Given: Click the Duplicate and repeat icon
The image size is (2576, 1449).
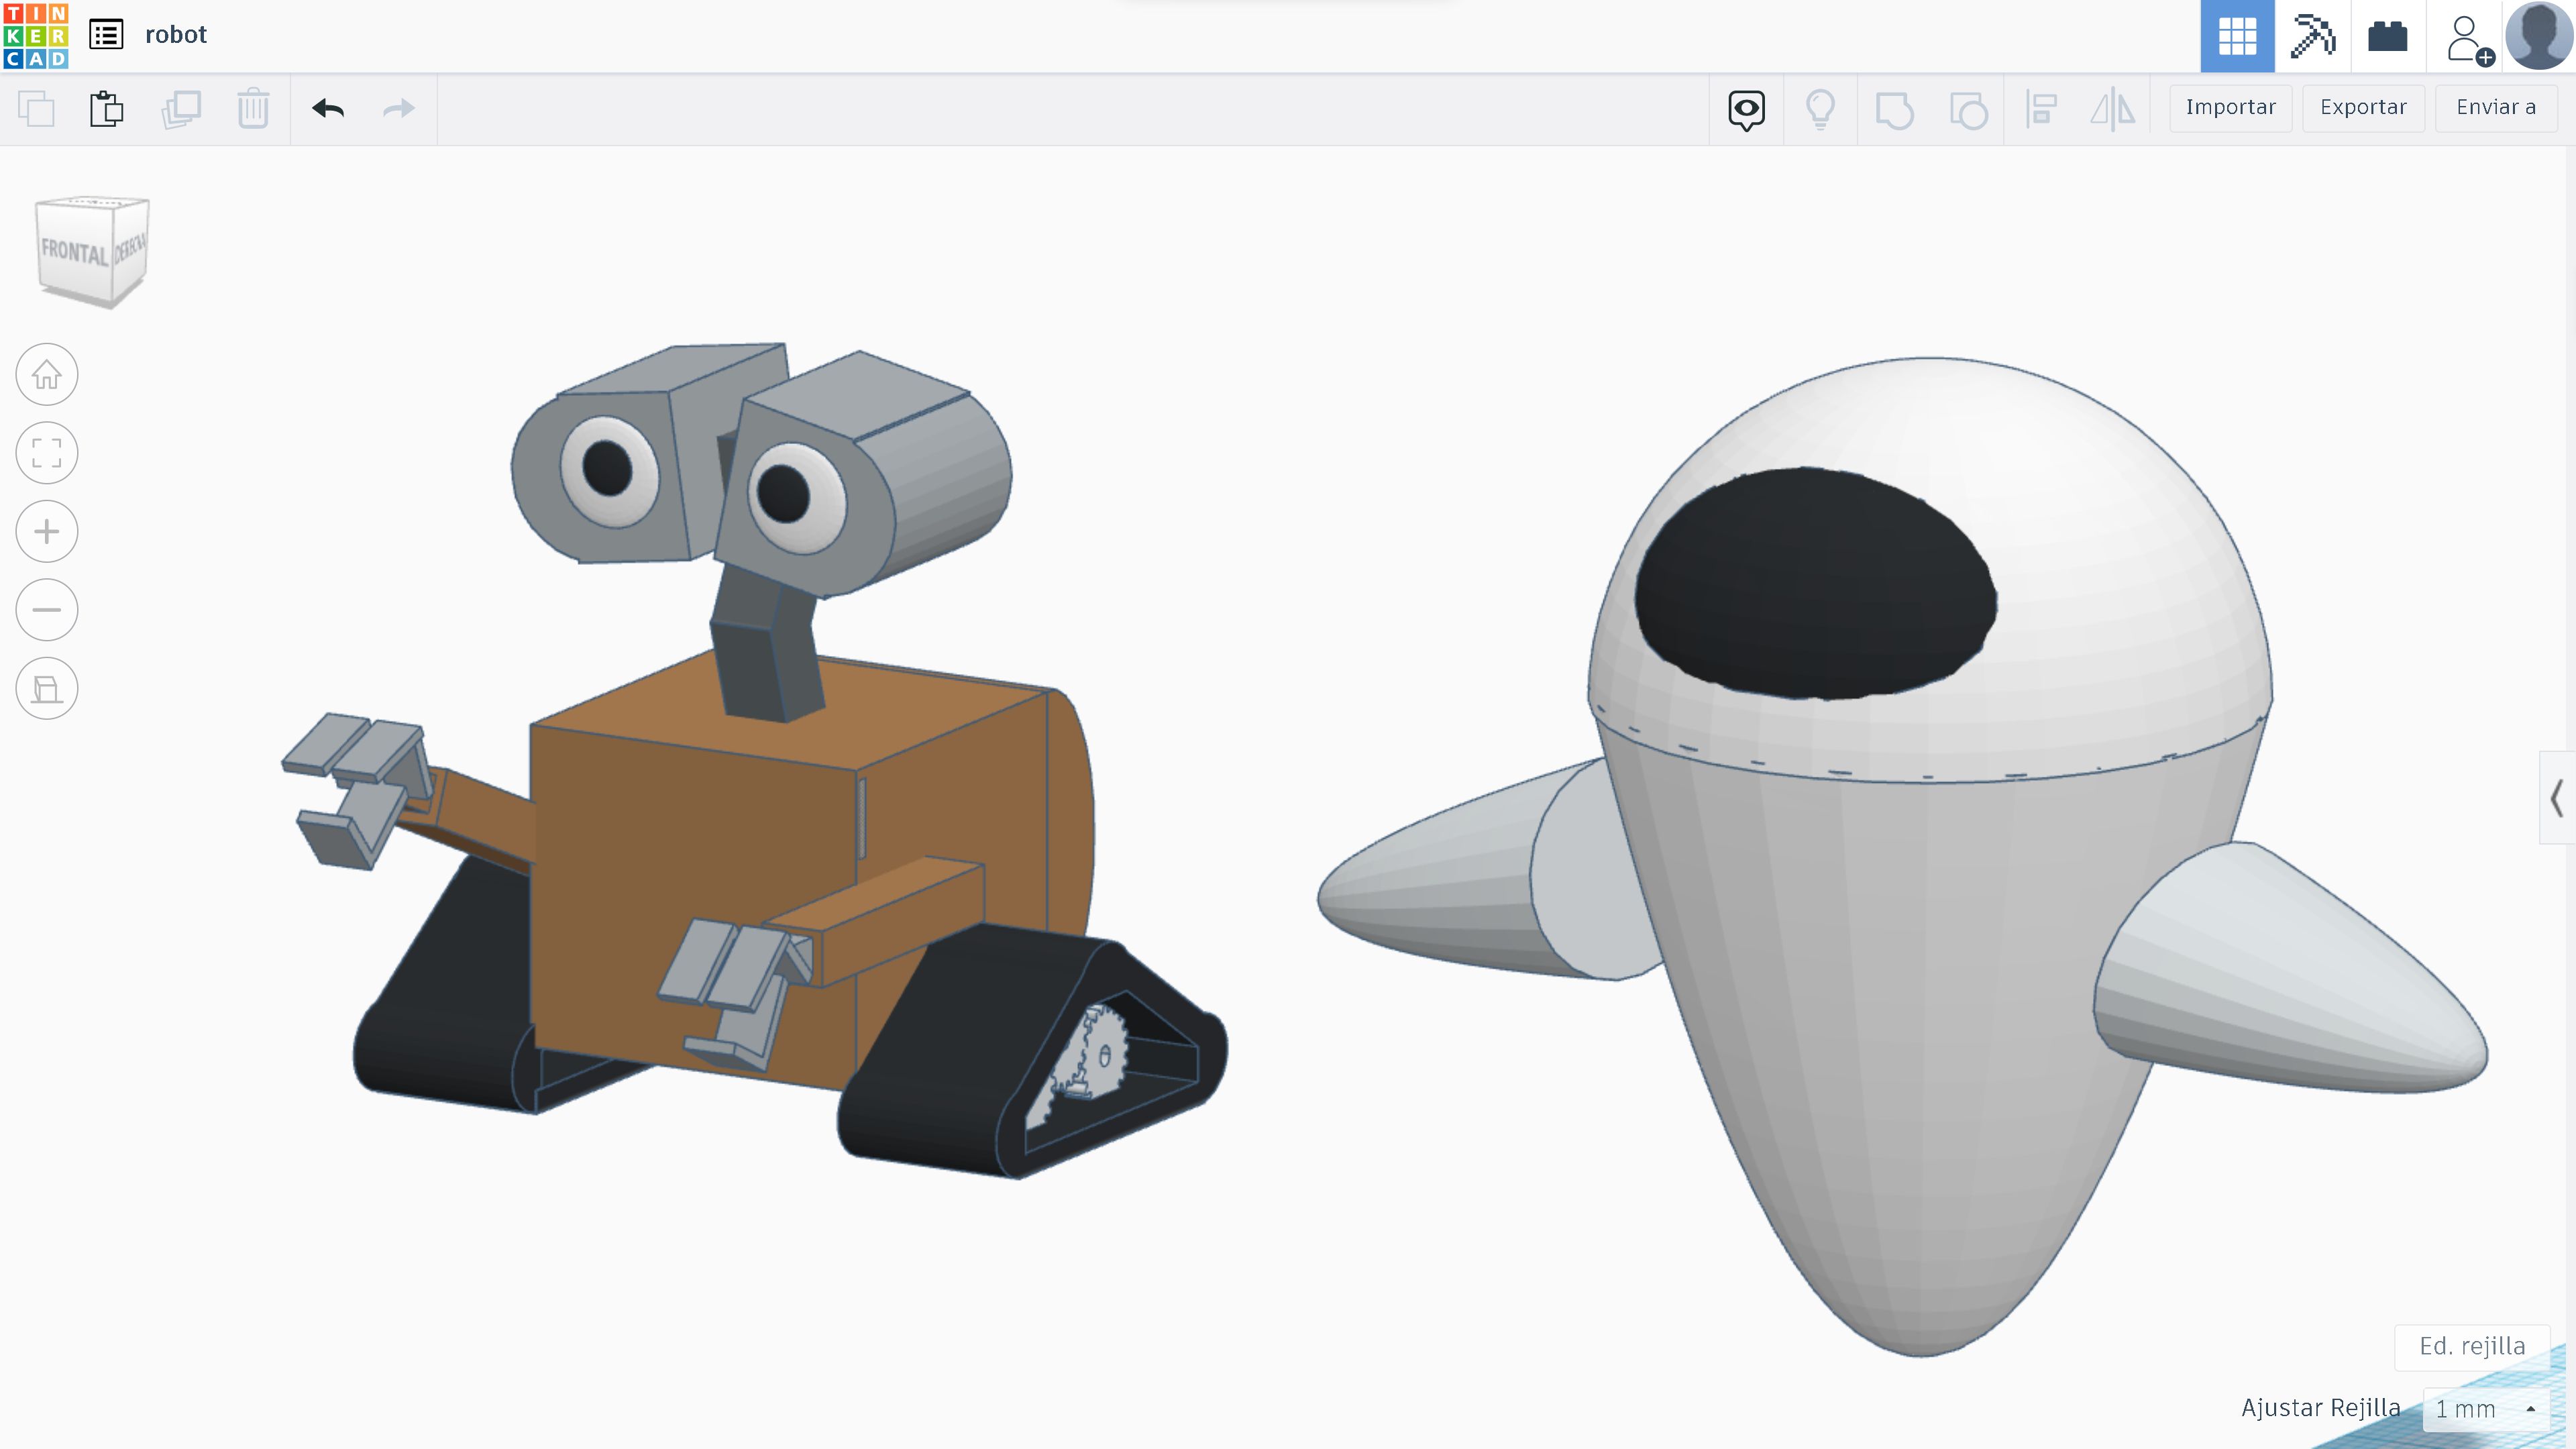Looking at the screenshot, I should (x=181, y=109).
